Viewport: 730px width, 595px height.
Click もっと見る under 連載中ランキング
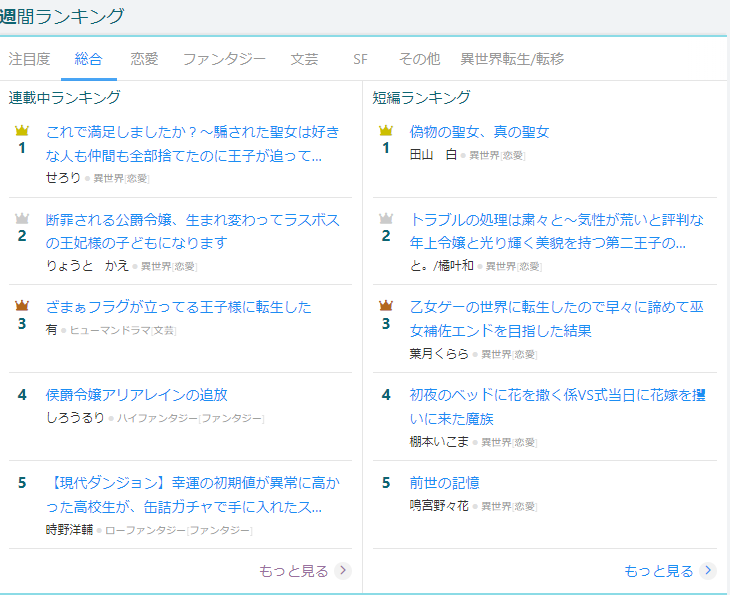pos(293,571)
